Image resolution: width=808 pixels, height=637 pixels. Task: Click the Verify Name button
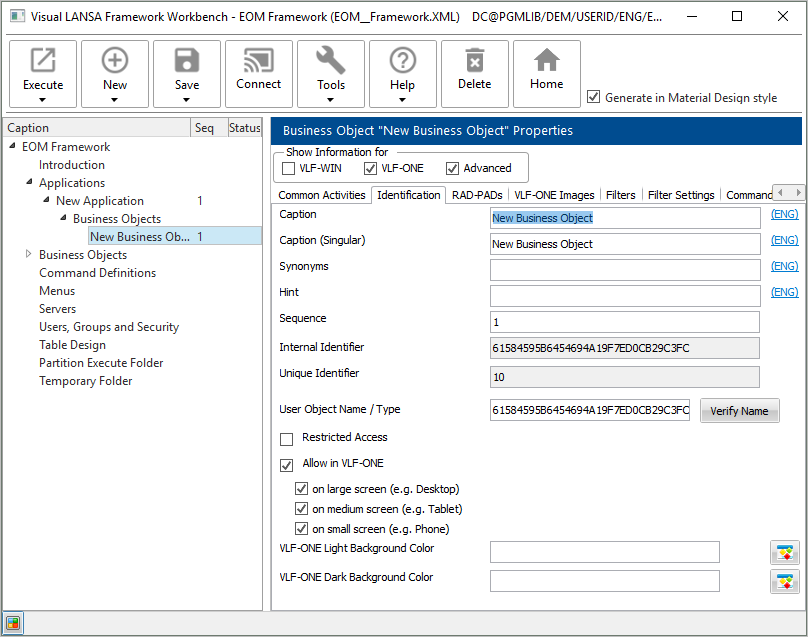(739, 411)
